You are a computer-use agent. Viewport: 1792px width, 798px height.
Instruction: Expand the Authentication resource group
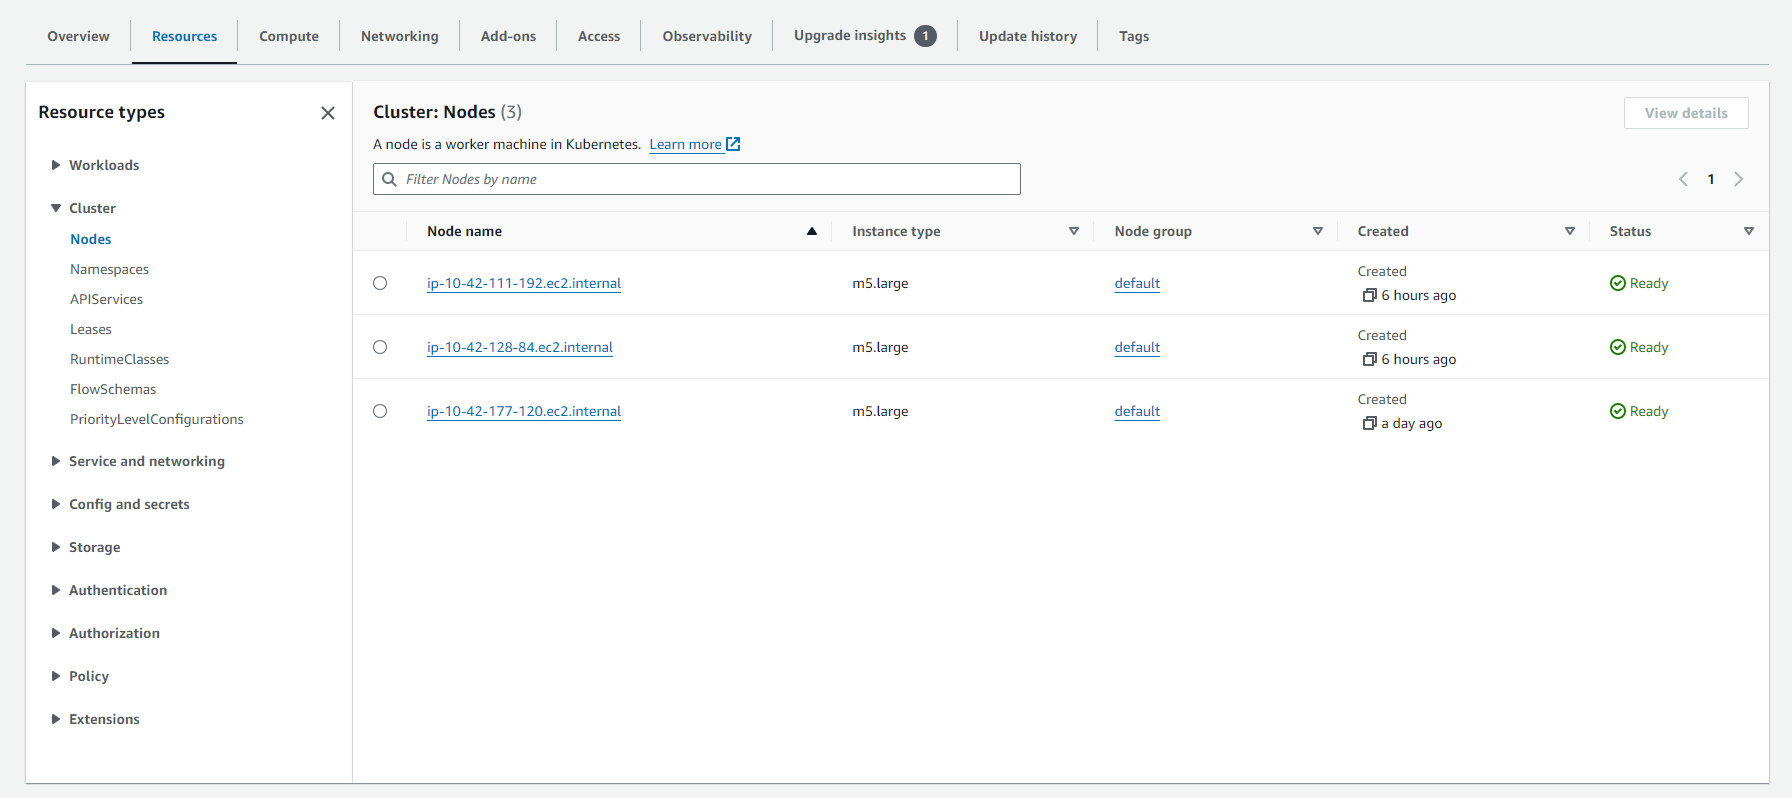coord(56,590)
